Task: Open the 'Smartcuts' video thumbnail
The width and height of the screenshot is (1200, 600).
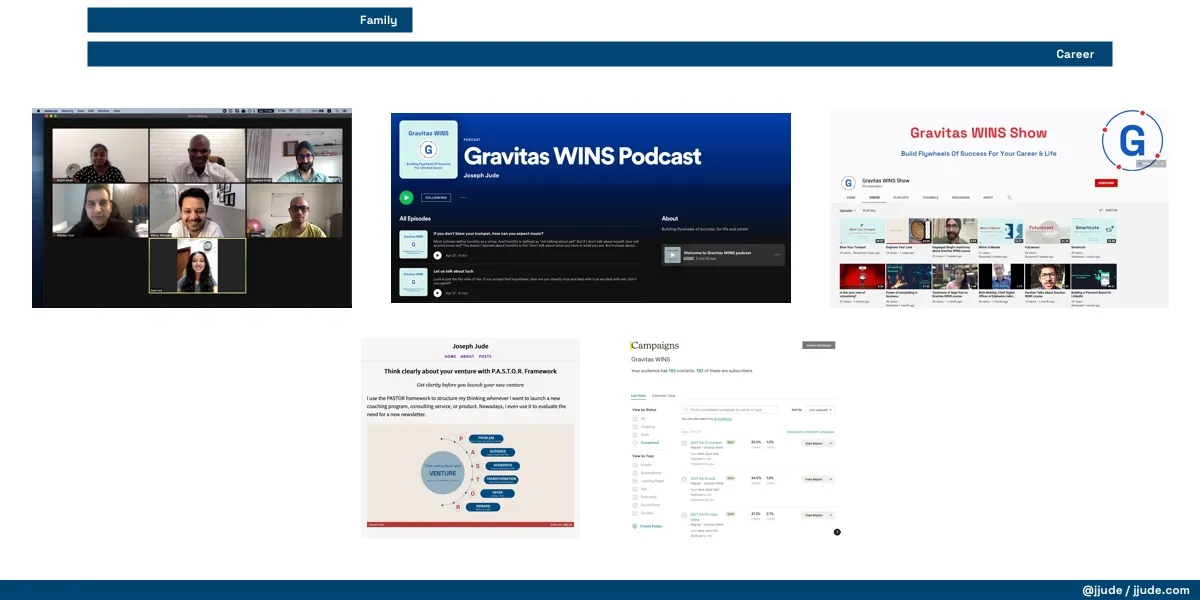Action: tap(1094, 231)
